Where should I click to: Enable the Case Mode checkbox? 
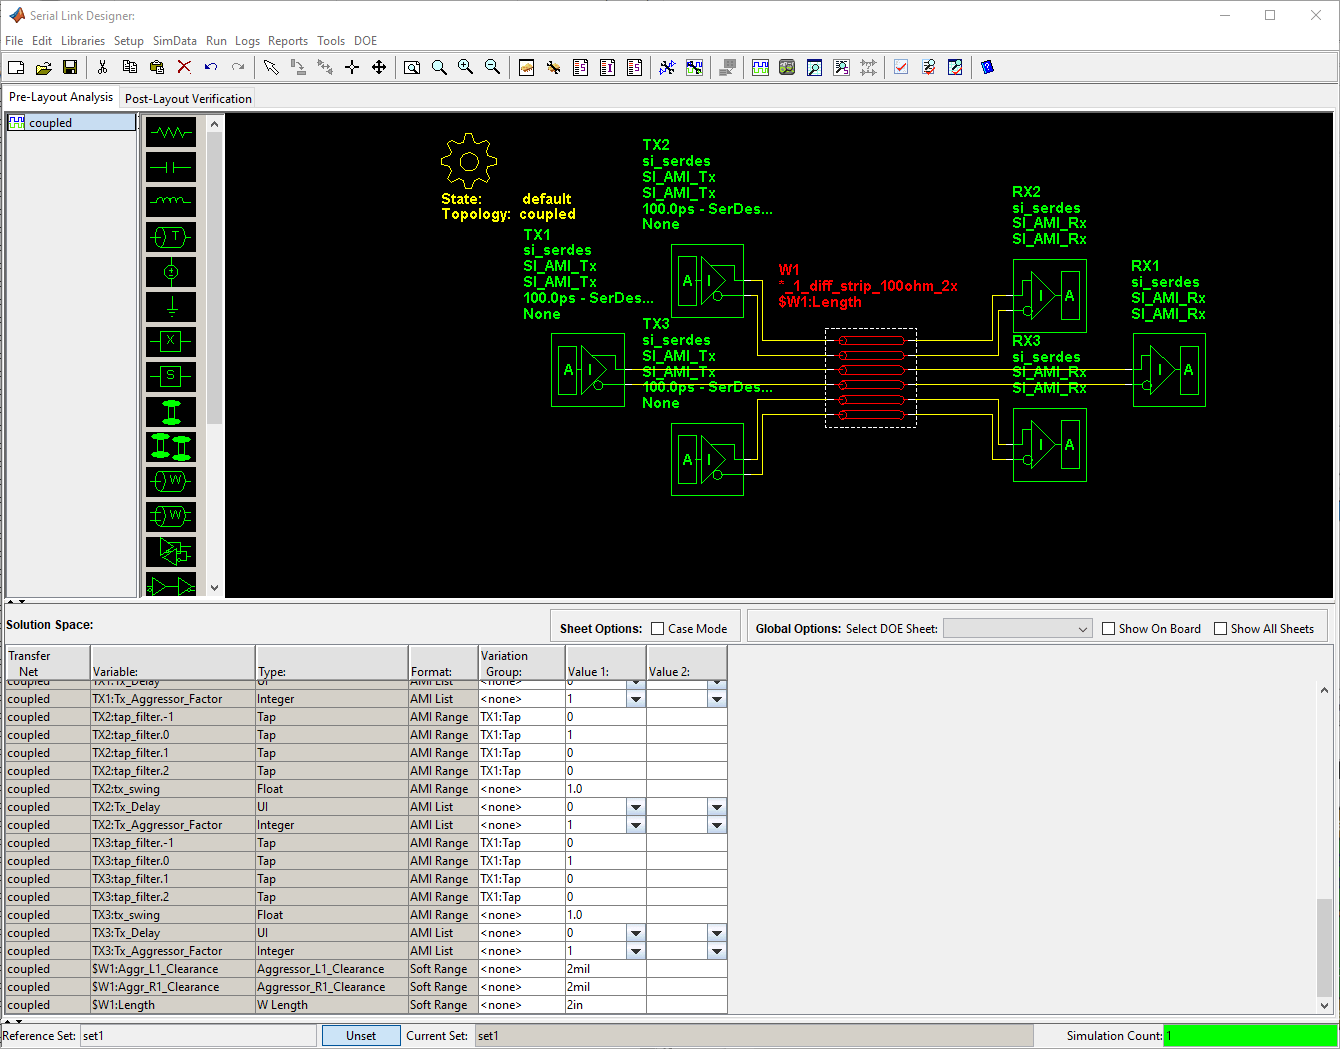(x=658, y=629)
